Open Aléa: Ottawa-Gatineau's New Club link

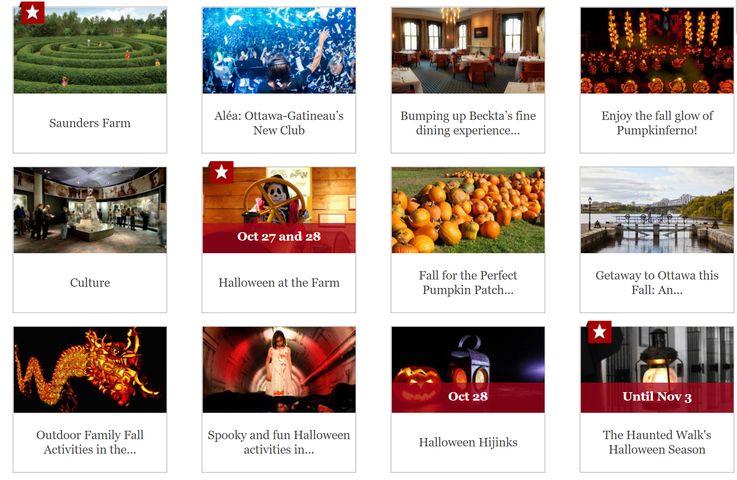pos(279,123)
